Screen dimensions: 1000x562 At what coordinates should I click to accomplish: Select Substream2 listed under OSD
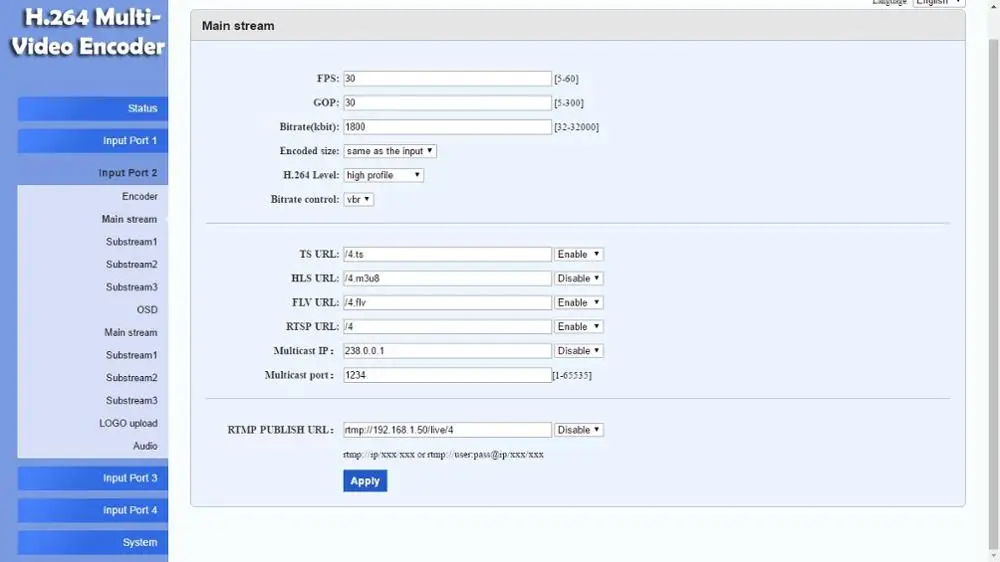(x=131, y=378)
